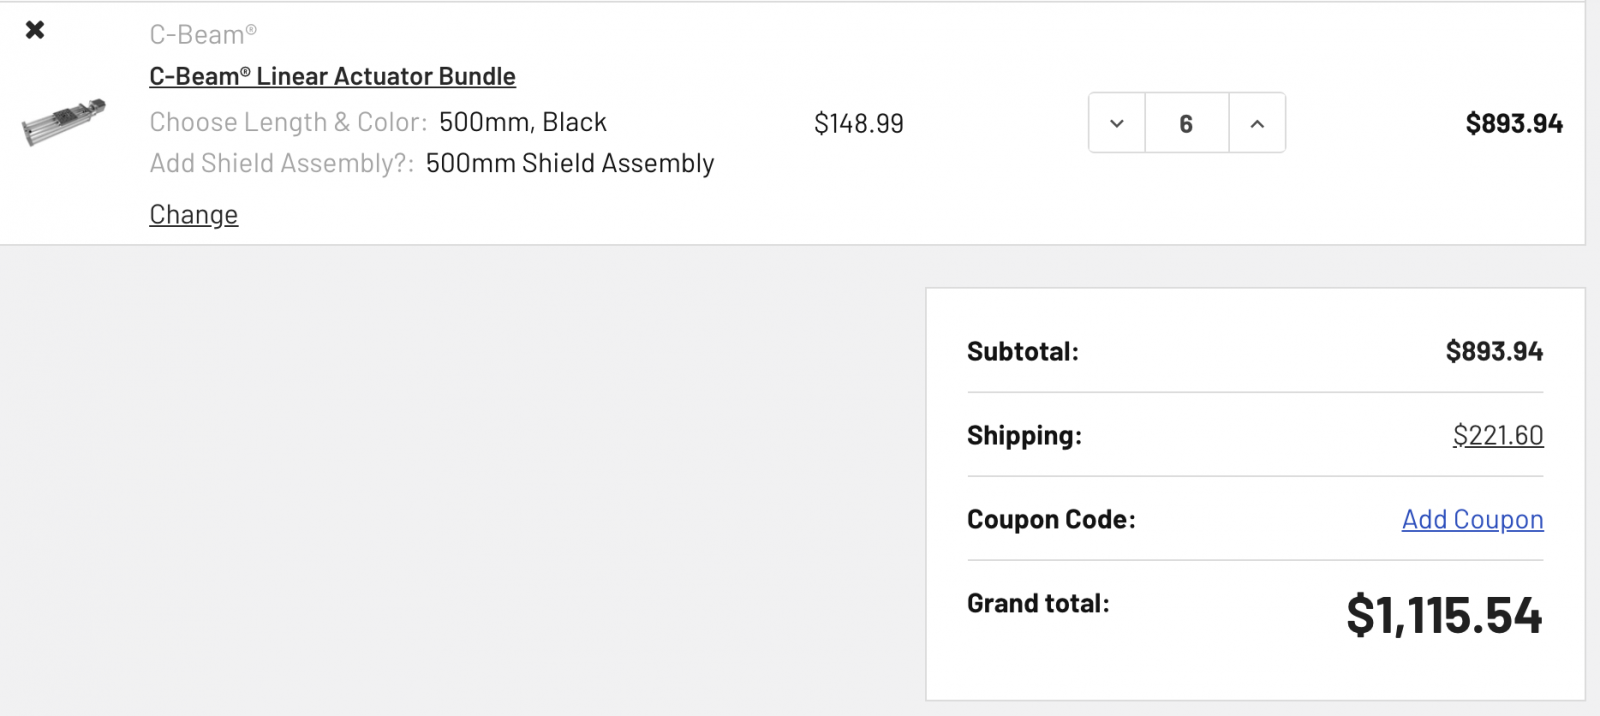Click the 500mm Shield Assembly option text
This screenshot has width=1600, height=716.
tap(570, 163)
